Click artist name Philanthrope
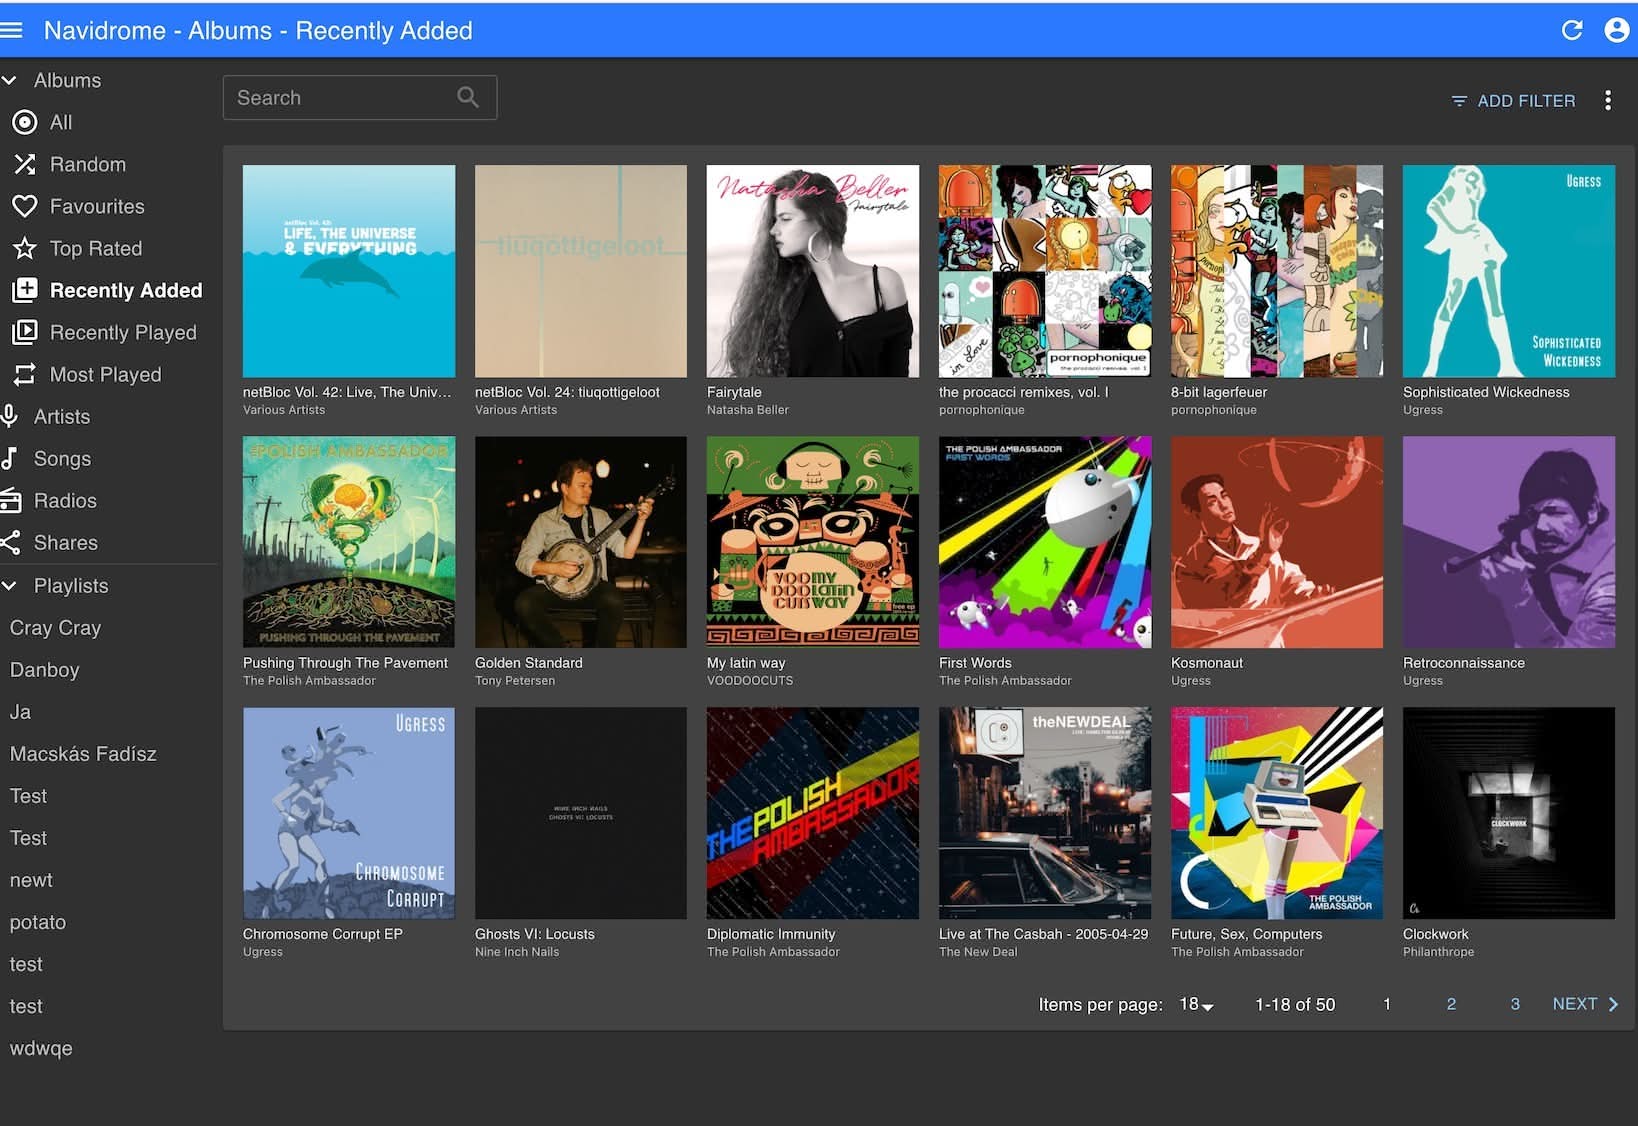The width and height of the screenshot is (1638, 1126). 1438,952
